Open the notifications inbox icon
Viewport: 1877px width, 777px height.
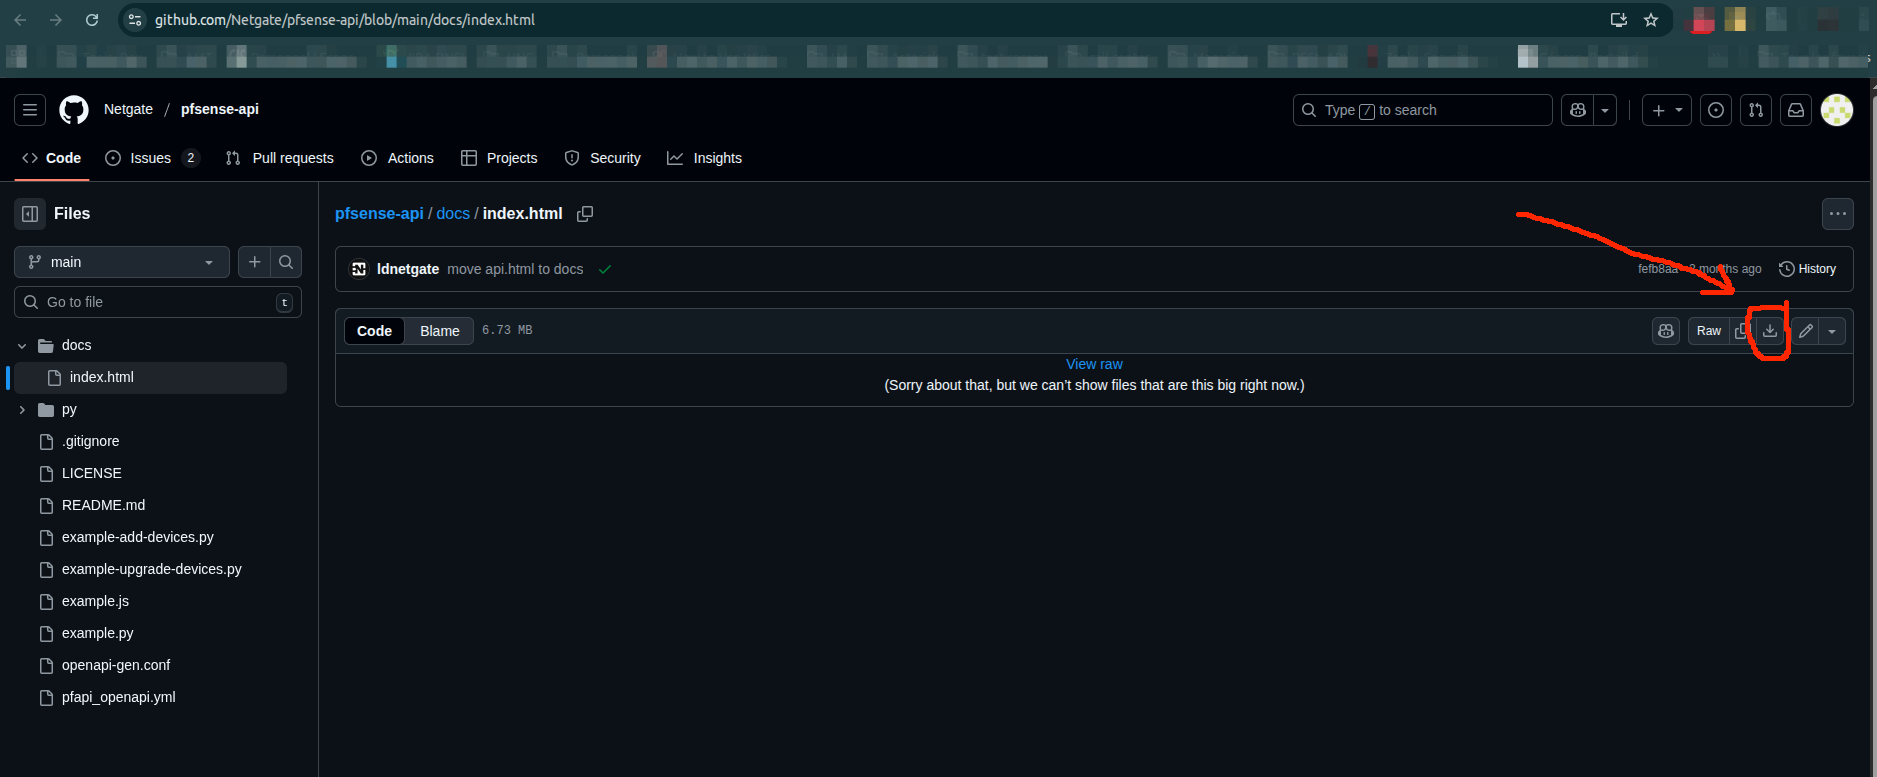point(1796,110)
